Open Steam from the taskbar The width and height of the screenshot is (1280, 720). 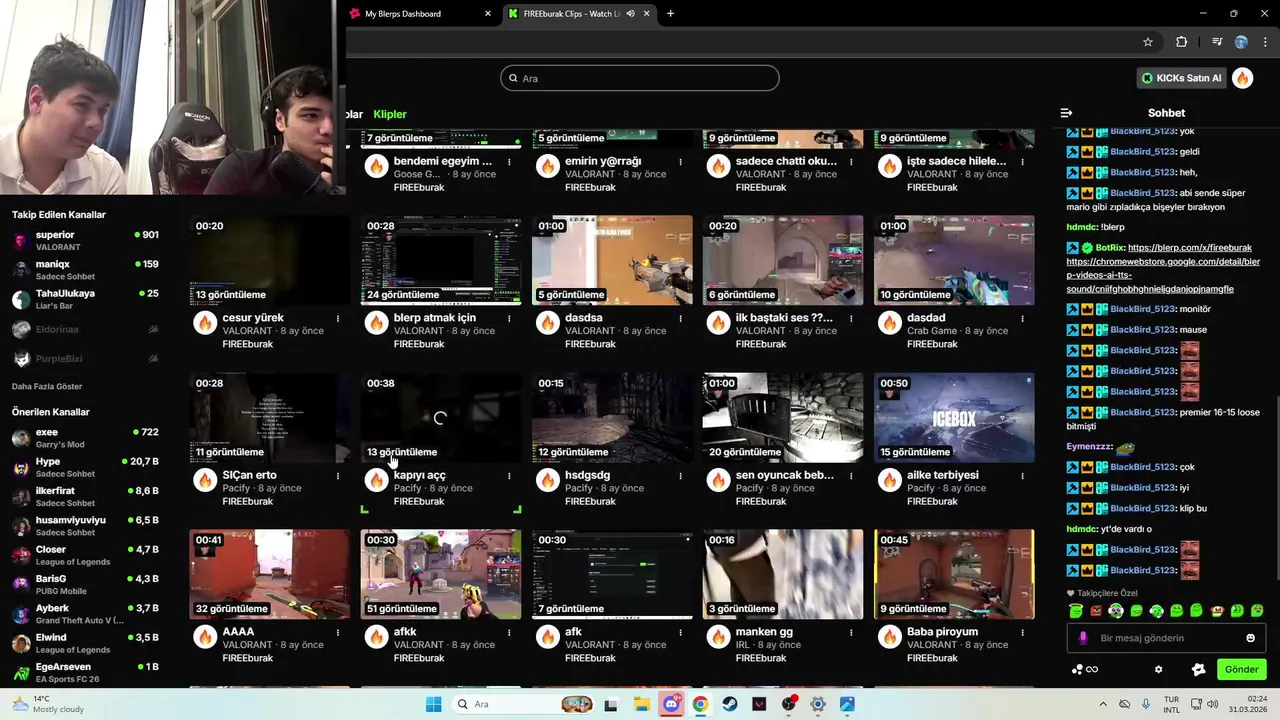coord(730,704)
